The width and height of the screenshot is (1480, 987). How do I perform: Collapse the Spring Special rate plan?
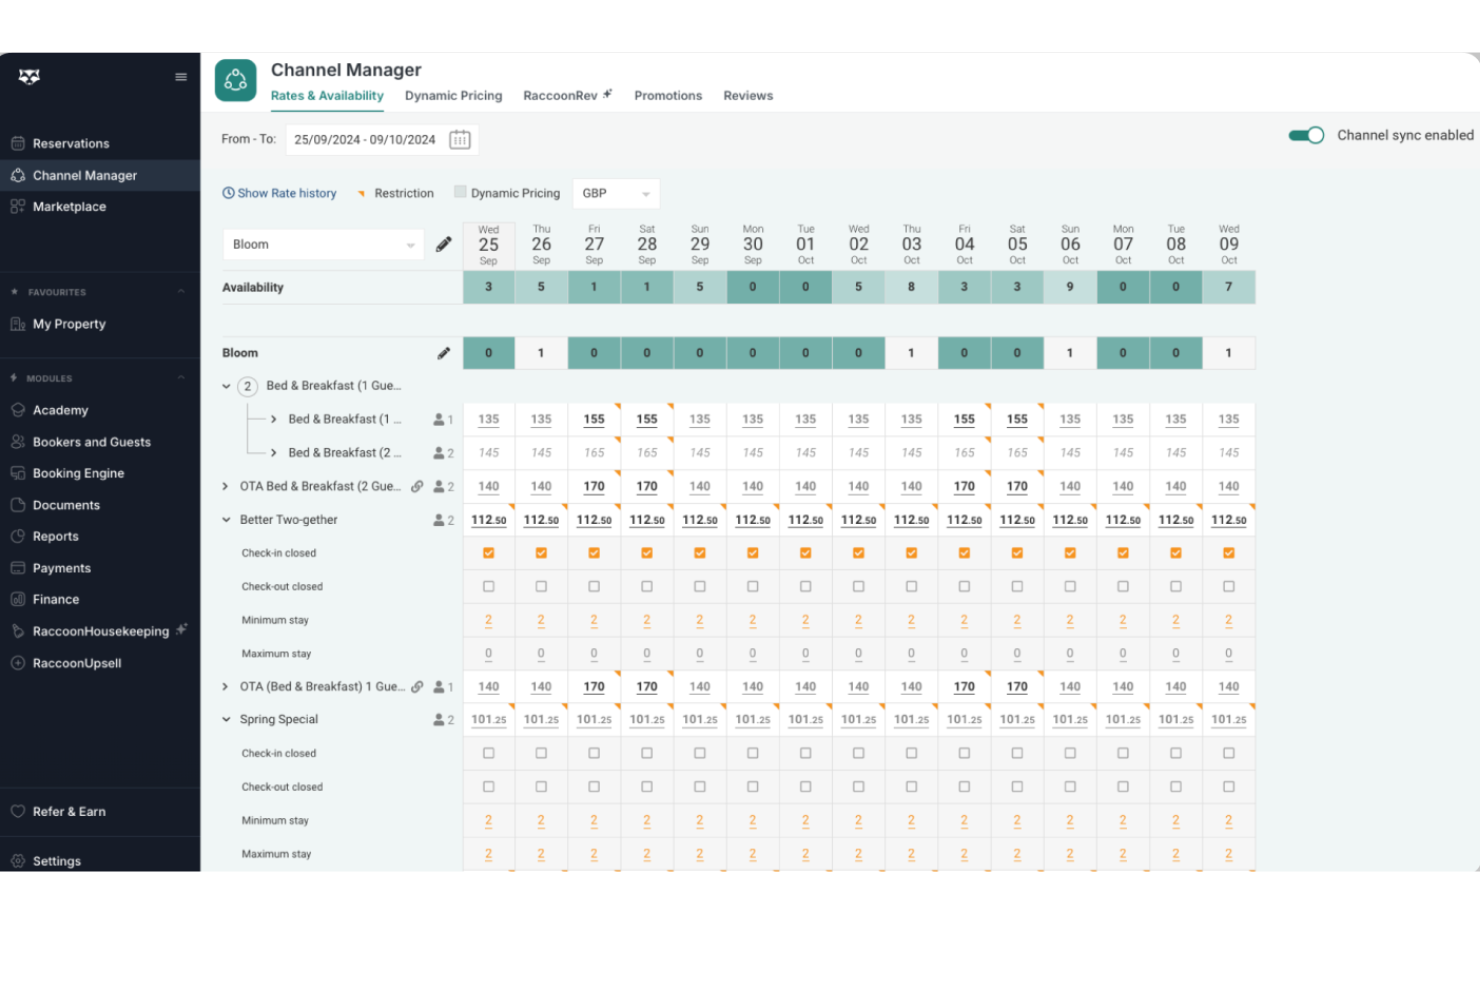pos(225,719)
